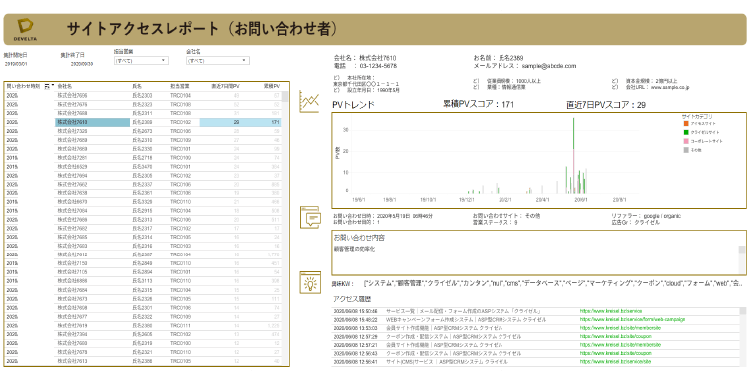Click the gray site category legend swatch
Screen dimensions: 750x380
tap(685, 150)
